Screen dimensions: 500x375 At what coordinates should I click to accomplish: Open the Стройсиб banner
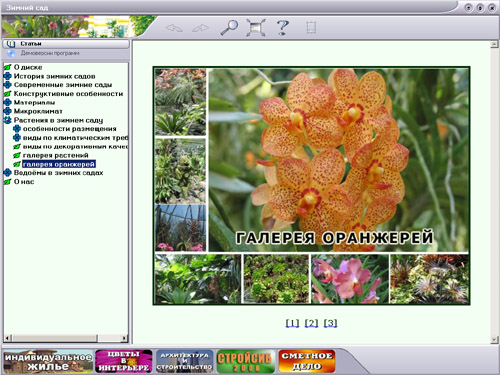click(246, 361)
